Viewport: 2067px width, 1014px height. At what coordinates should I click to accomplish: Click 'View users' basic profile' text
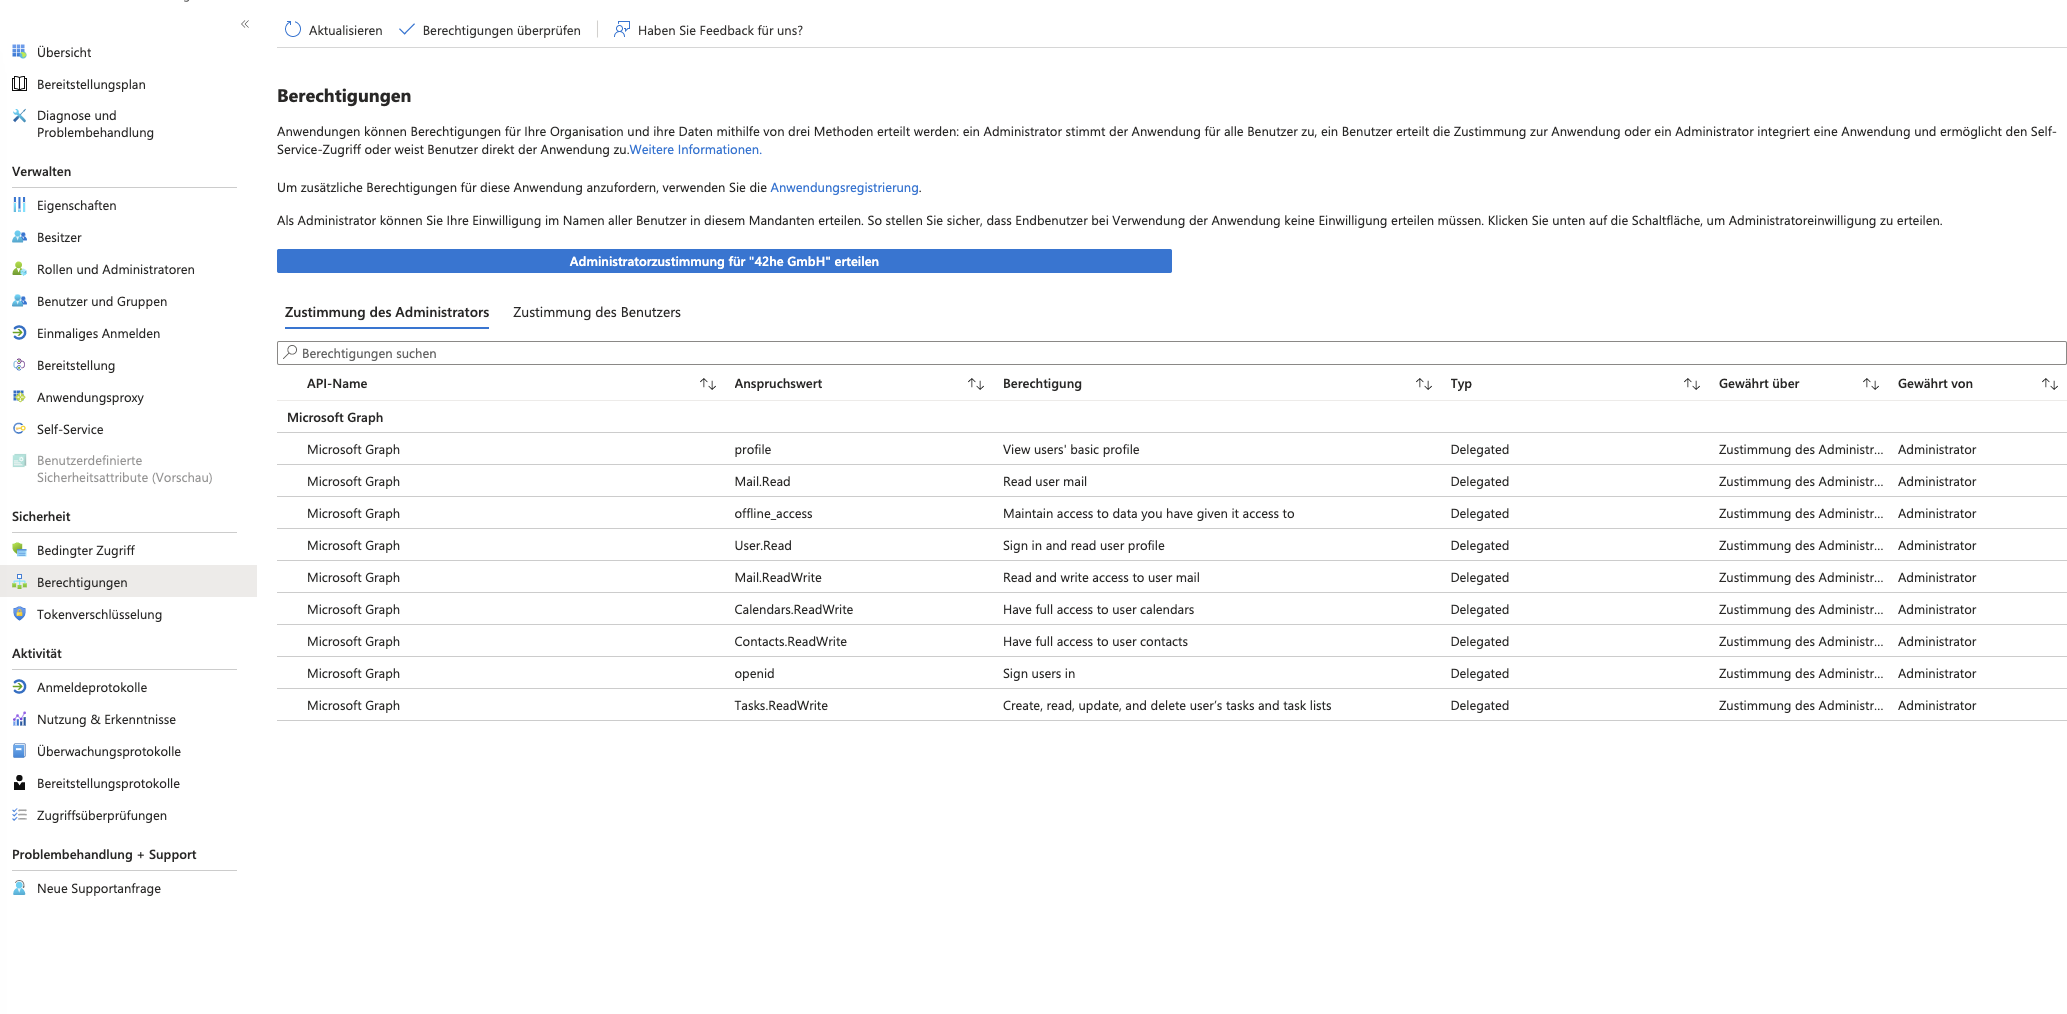[1071, 449]
